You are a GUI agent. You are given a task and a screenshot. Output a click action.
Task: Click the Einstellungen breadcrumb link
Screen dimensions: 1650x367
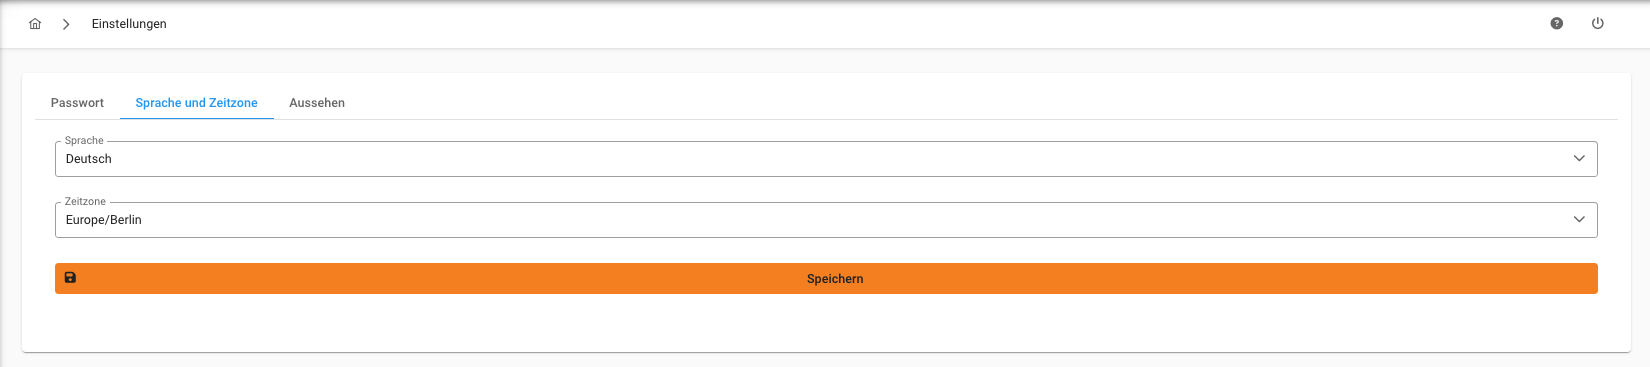pyautogui.click(x=129, y=24)
